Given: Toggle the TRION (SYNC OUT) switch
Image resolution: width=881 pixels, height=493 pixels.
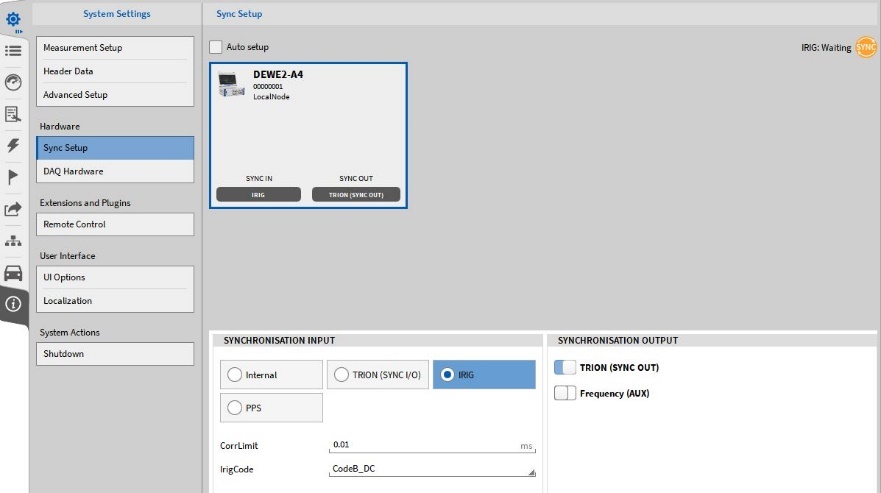Looking at the screenshot, I should (x=565, y=367).
